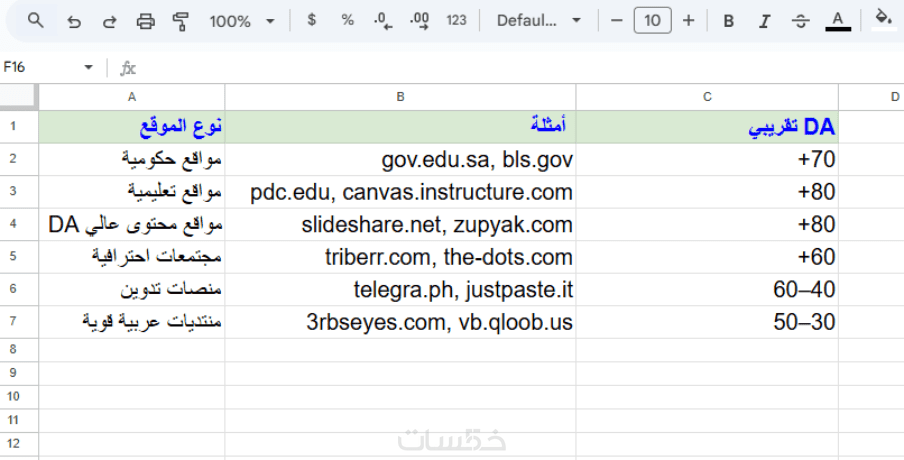Format as percent
904x460 pixels.
[347, 21]
